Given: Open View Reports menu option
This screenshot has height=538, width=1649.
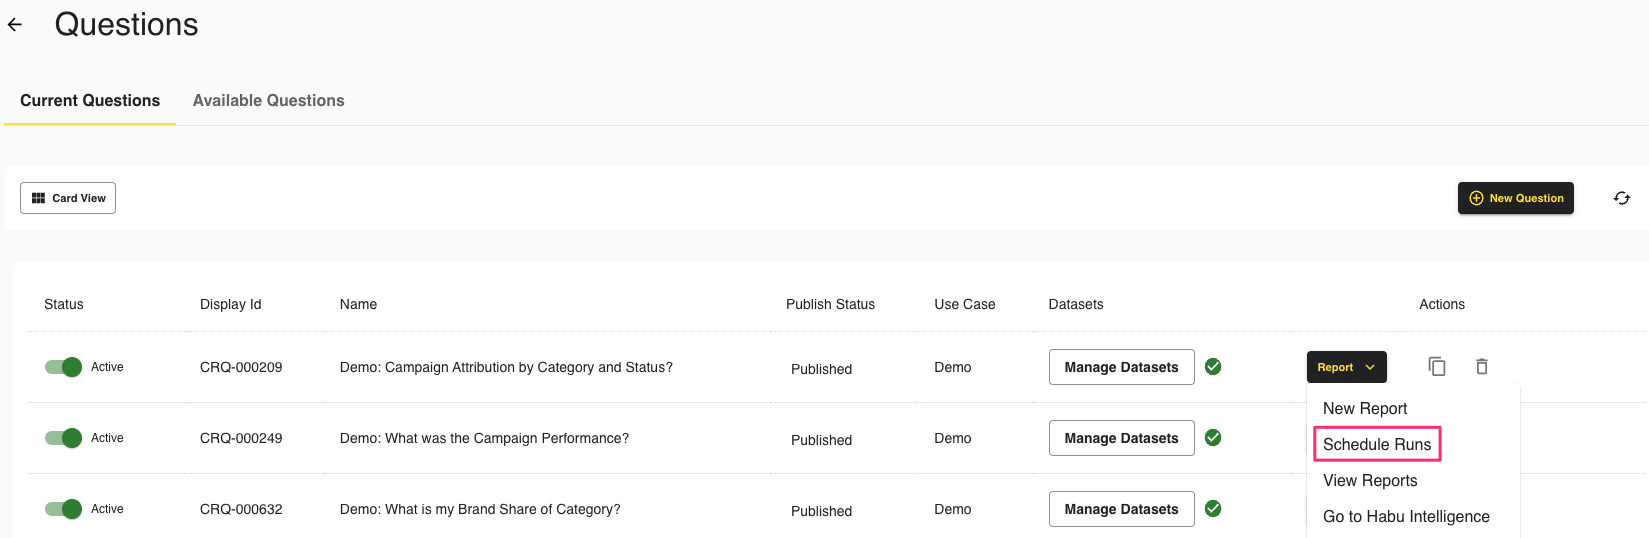Looking at the screenshot, I should [x=1369, y=480].
